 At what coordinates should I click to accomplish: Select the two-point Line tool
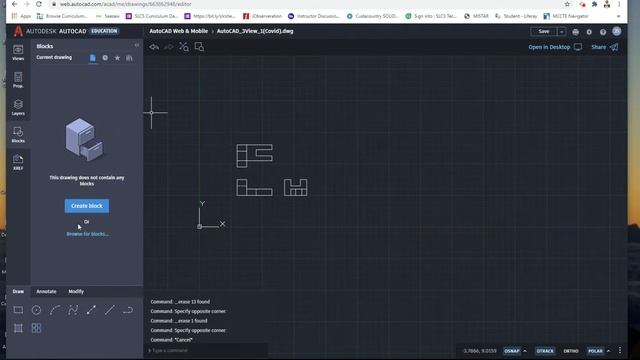point(91,310)
